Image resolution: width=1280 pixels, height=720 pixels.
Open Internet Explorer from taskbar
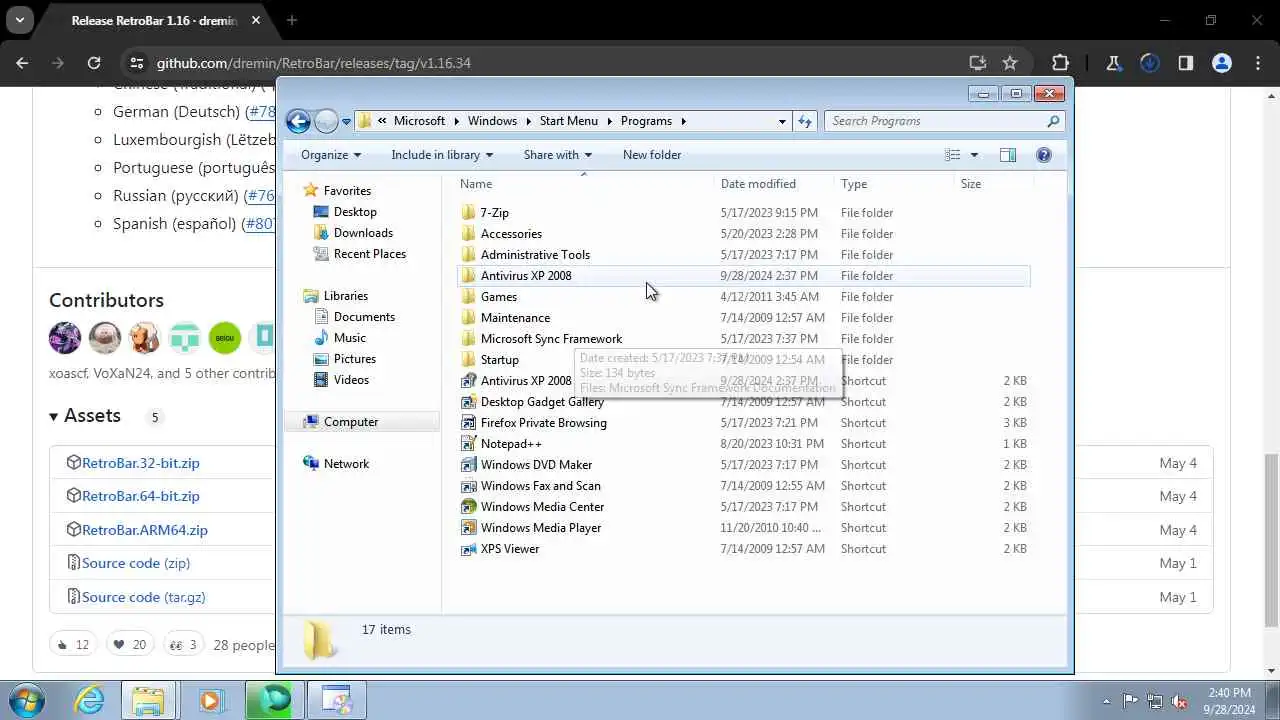coord(90,700)
